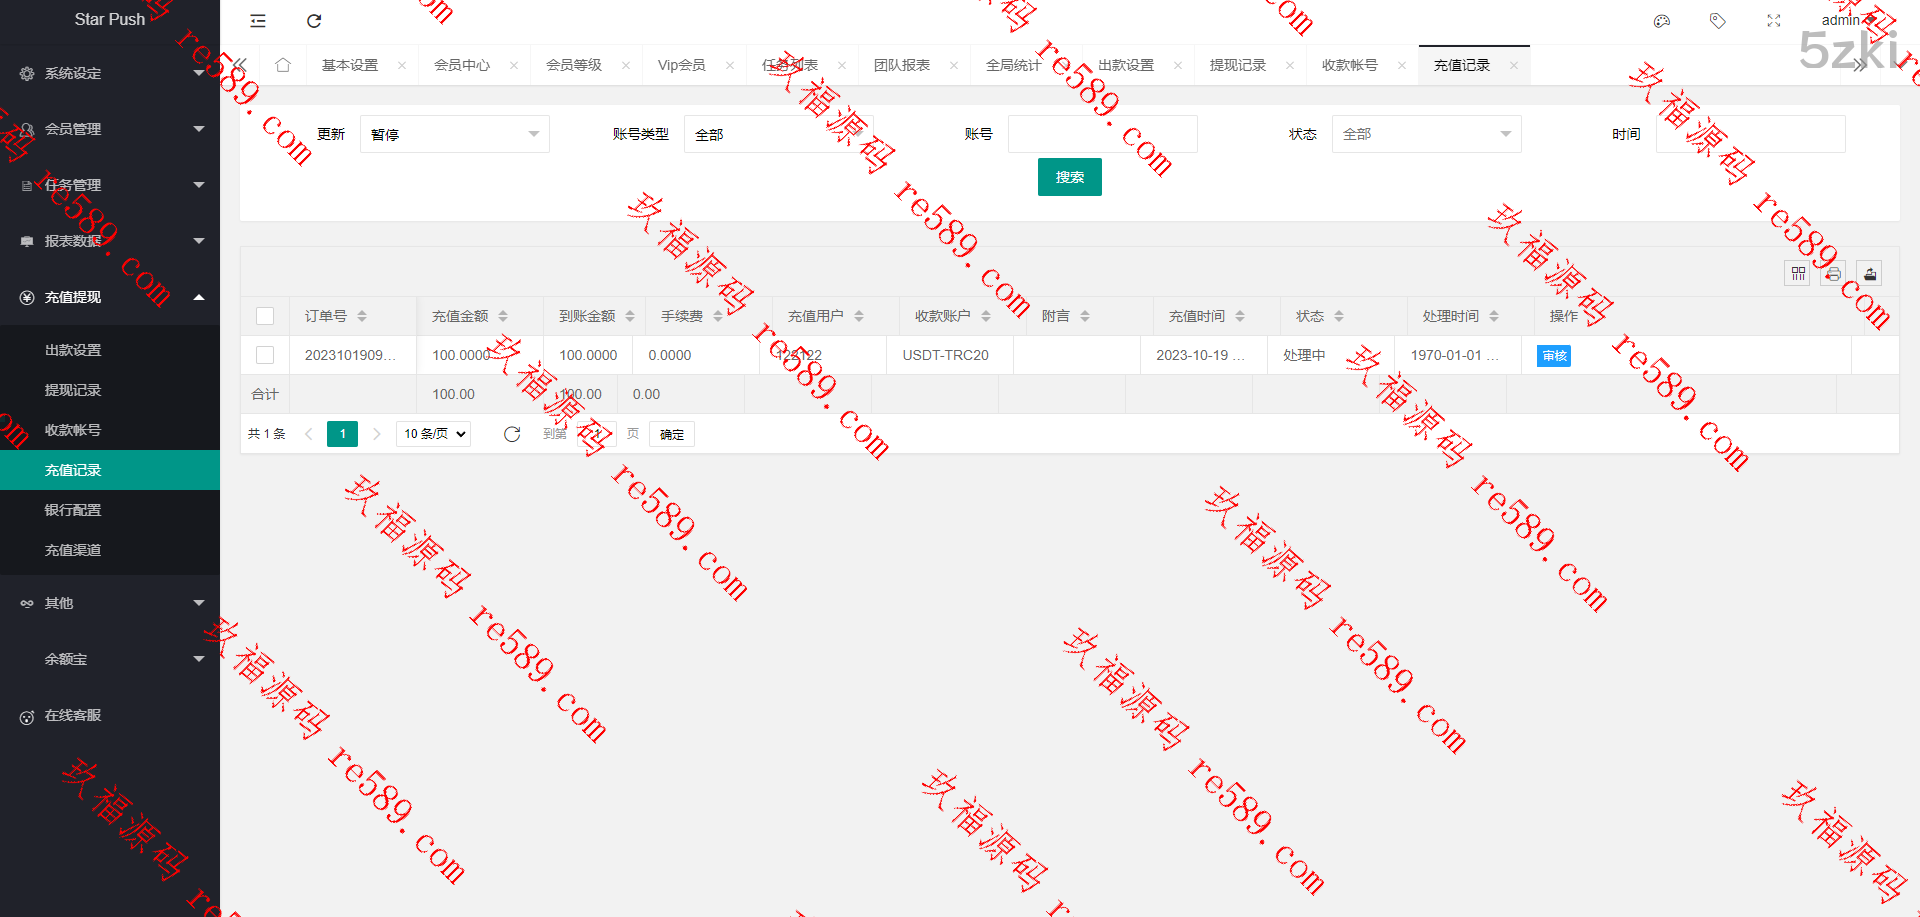Image resolution: width=1920 pixels, height=917 pixels.
Task: Go to previous page arrow
Action: tap(309, 434)
